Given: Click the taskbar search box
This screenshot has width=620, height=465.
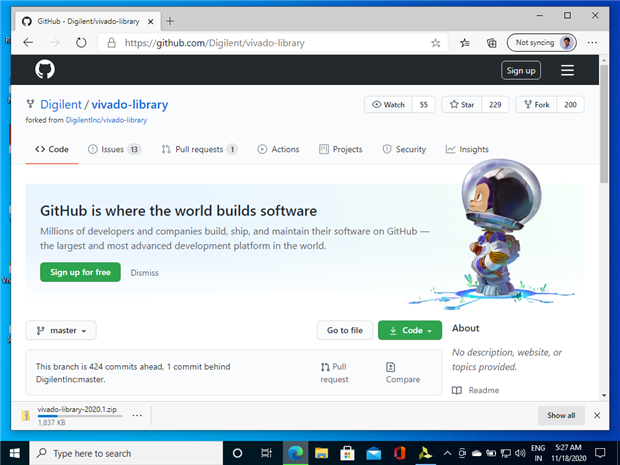Looking at the screenshot, I should [127, 453].
